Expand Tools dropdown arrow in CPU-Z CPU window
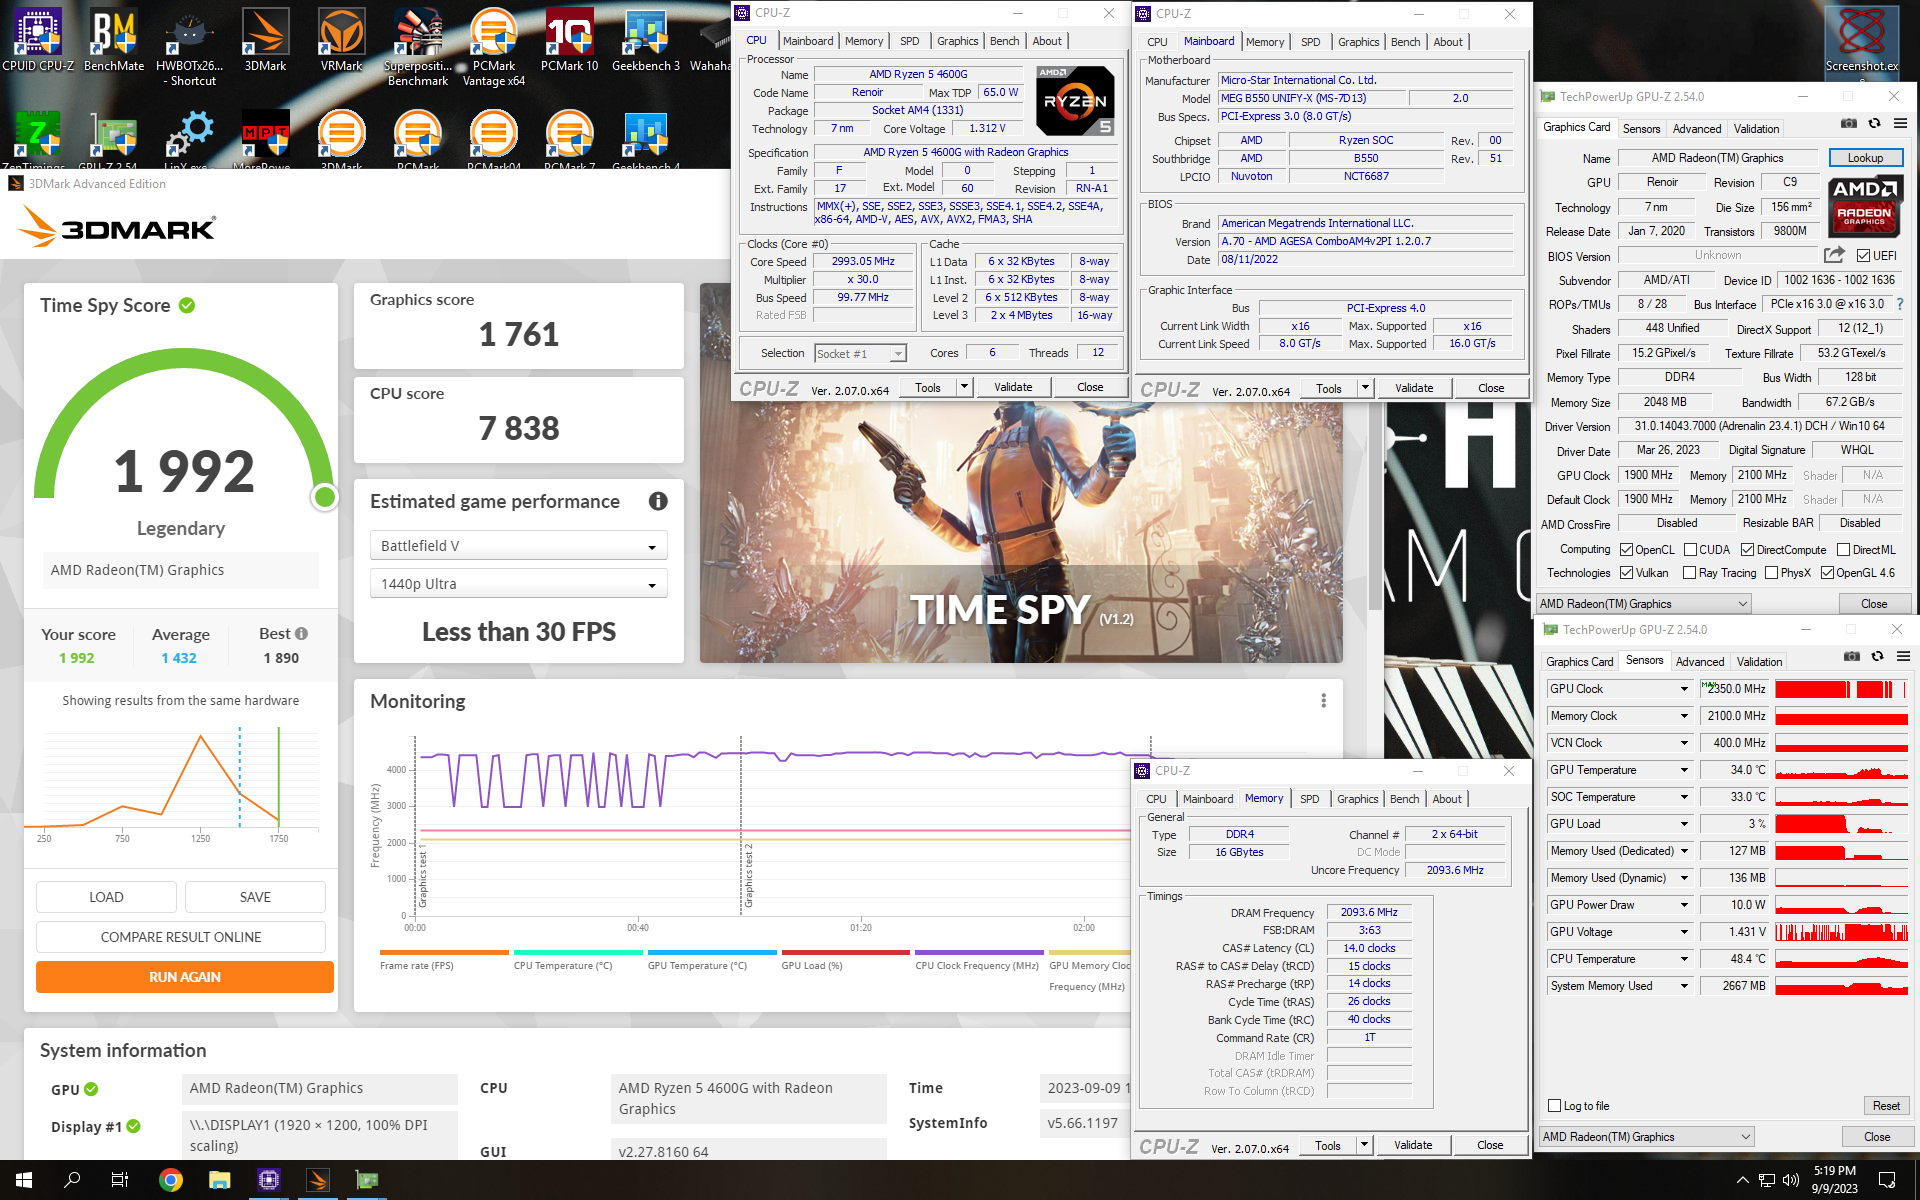This screenshot has height=1200, width=1920. coord(964,387)
